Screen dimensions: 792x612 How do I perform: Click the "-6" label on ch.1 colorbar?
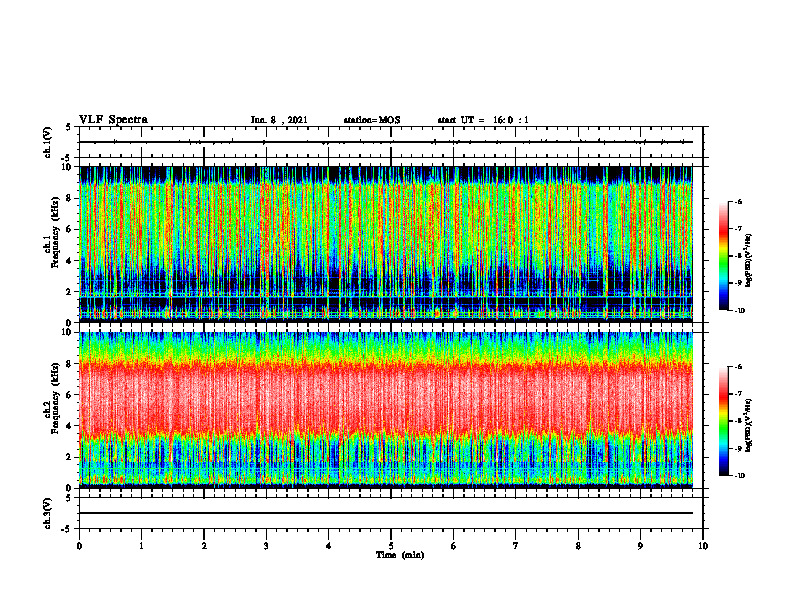pos(738,201)
